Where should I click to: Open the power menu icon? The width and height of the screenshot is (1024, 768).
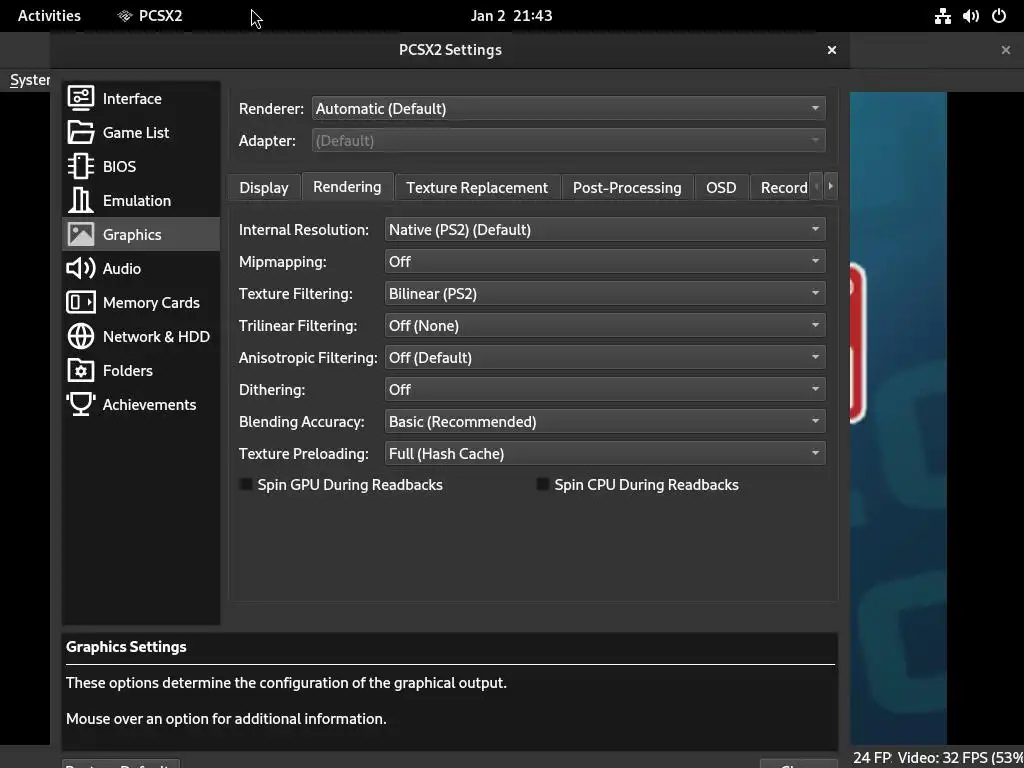point(999,16)
